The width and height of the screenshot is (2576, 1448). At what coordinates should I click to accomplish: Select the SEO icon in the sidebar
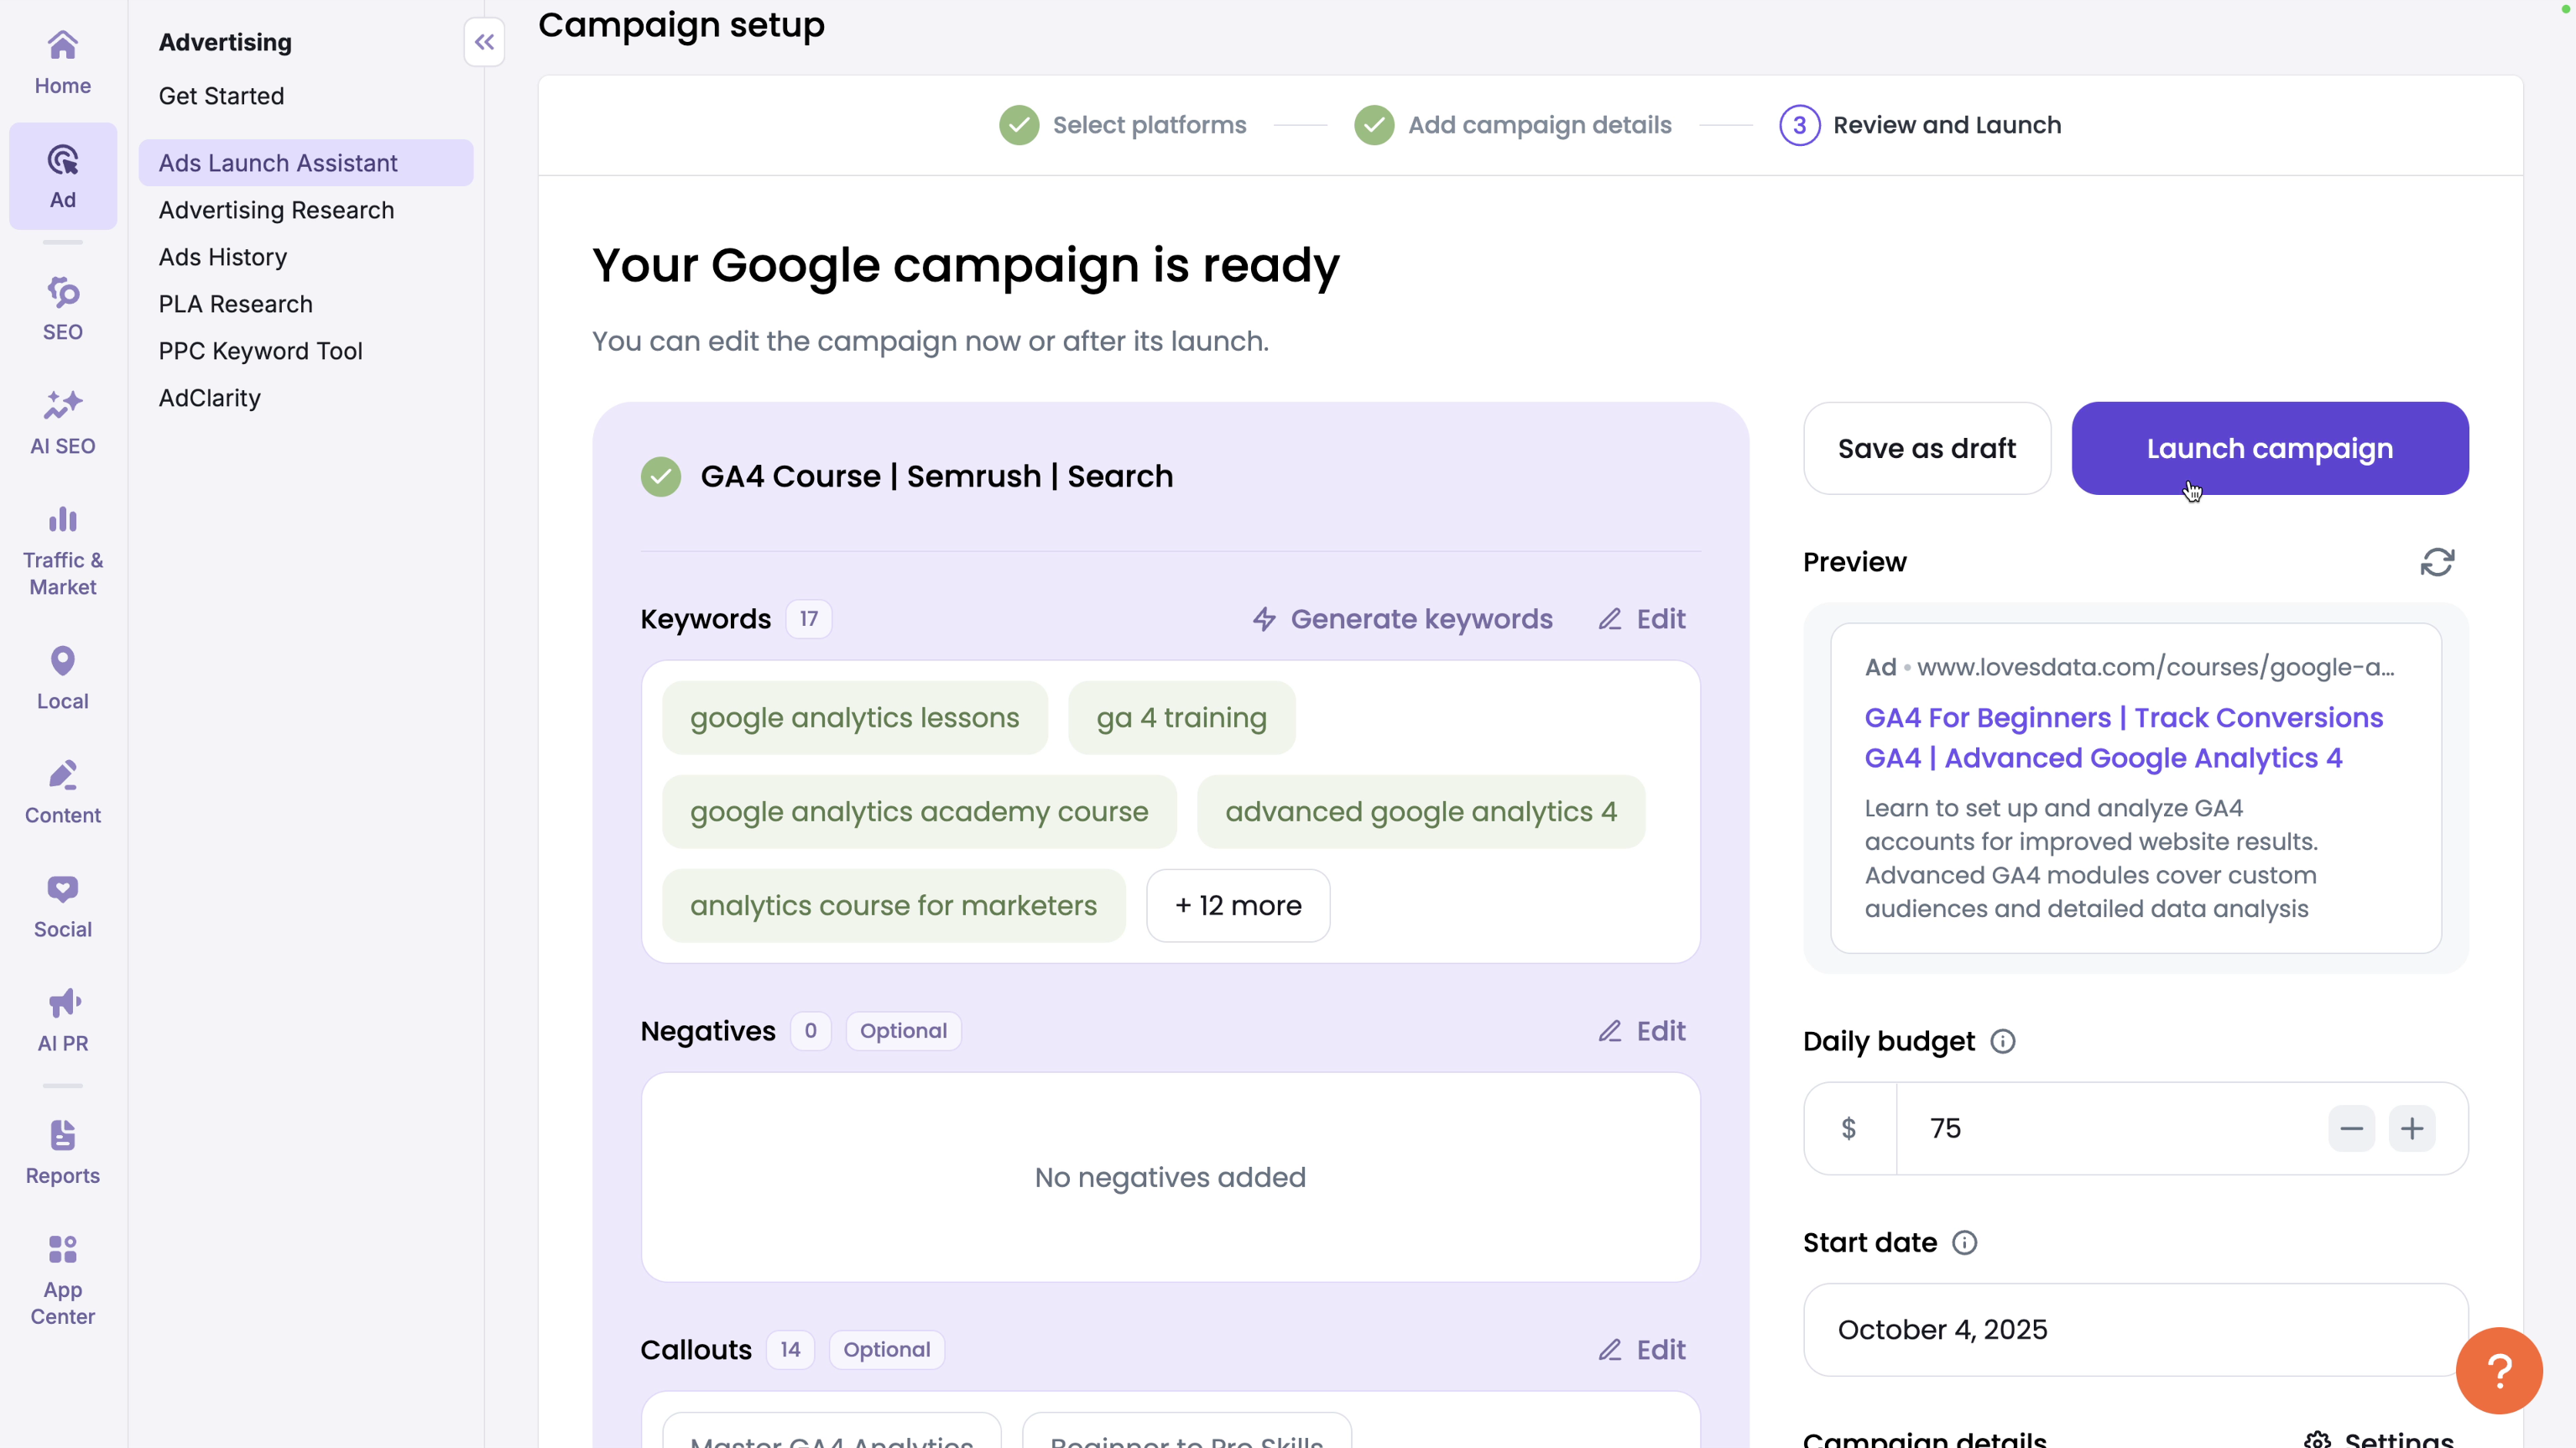click(62, 306)
